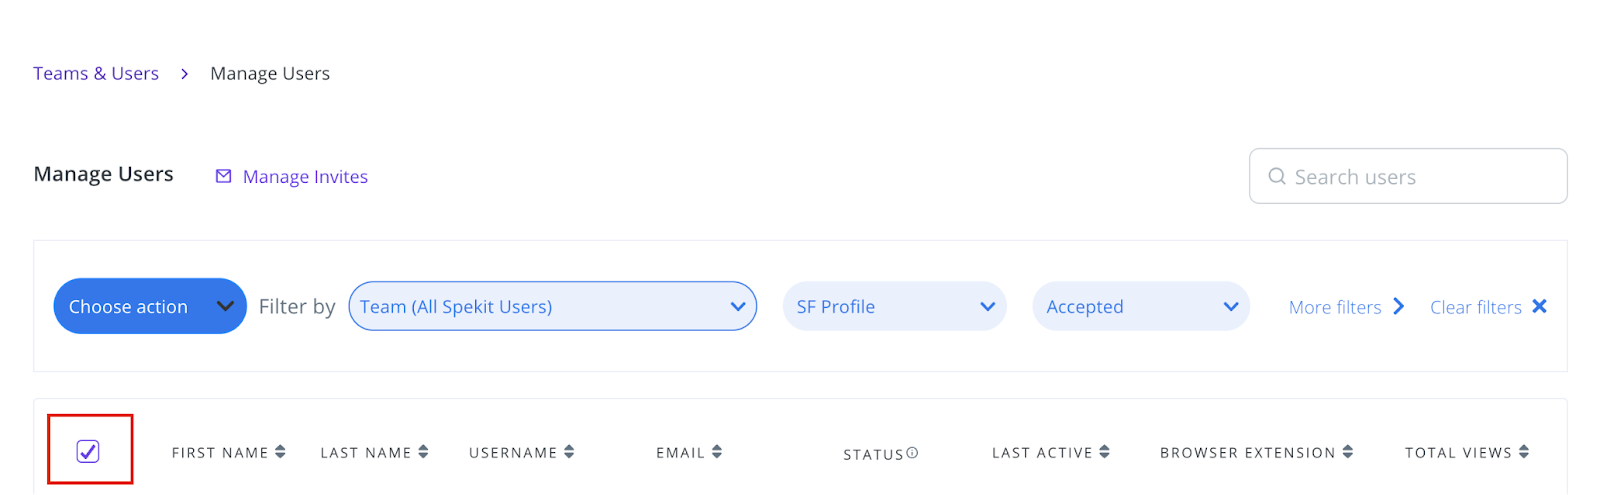1600x495 pixels.
Task: Sort by the FIRST NAME column arrows
Action: pyautogui.click(x=280, y=452)
